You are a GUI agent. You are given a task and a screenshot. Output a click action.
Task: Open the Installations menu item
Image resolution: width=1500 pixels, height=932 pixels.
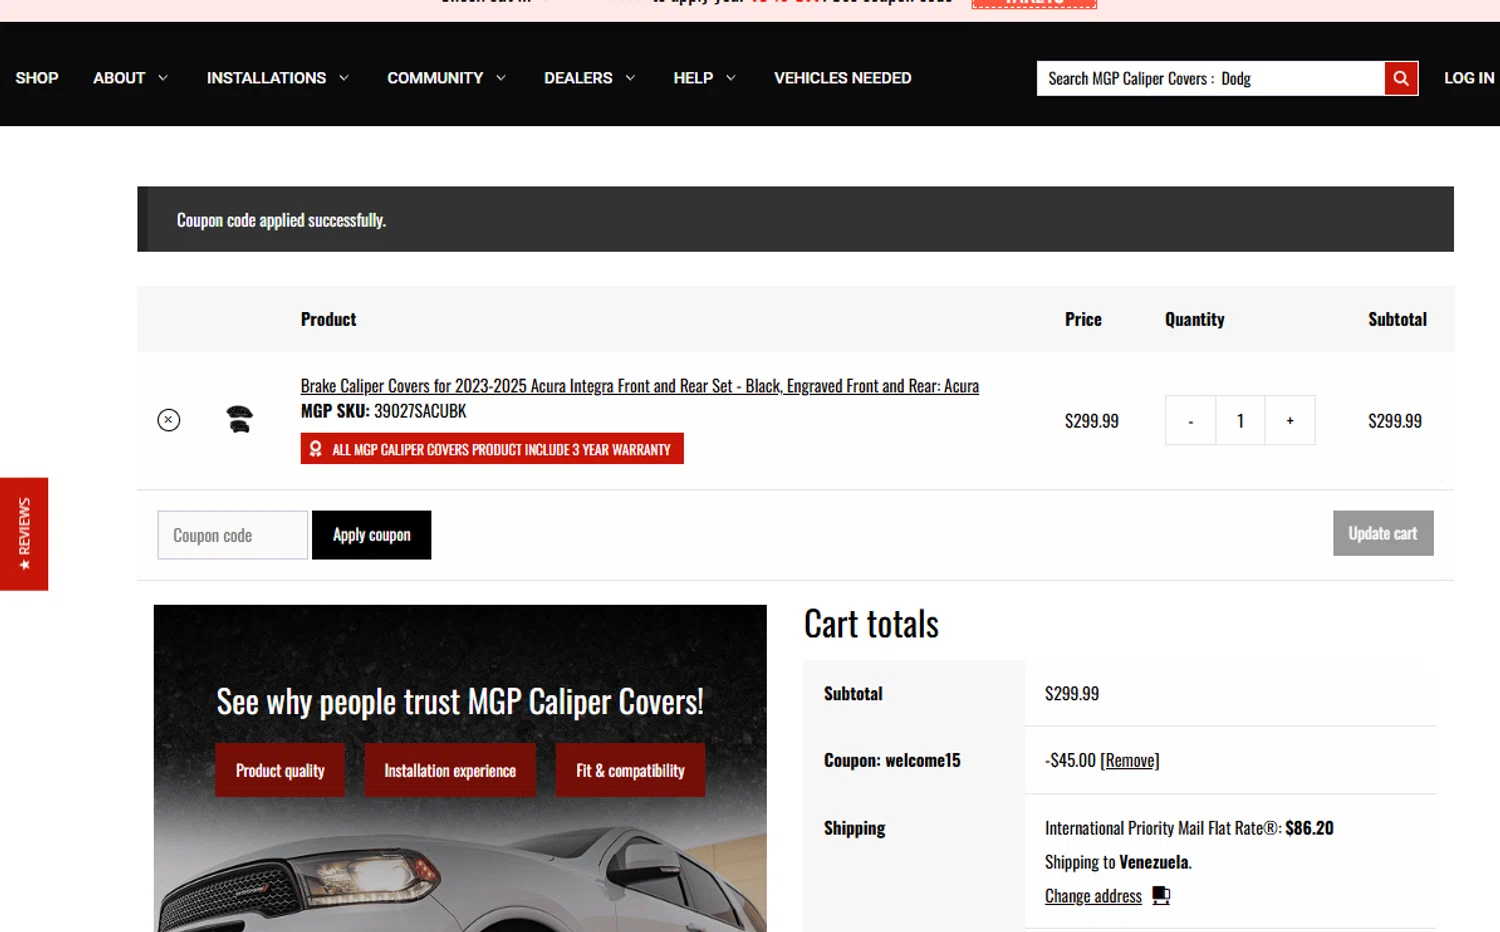pos(266,78)
